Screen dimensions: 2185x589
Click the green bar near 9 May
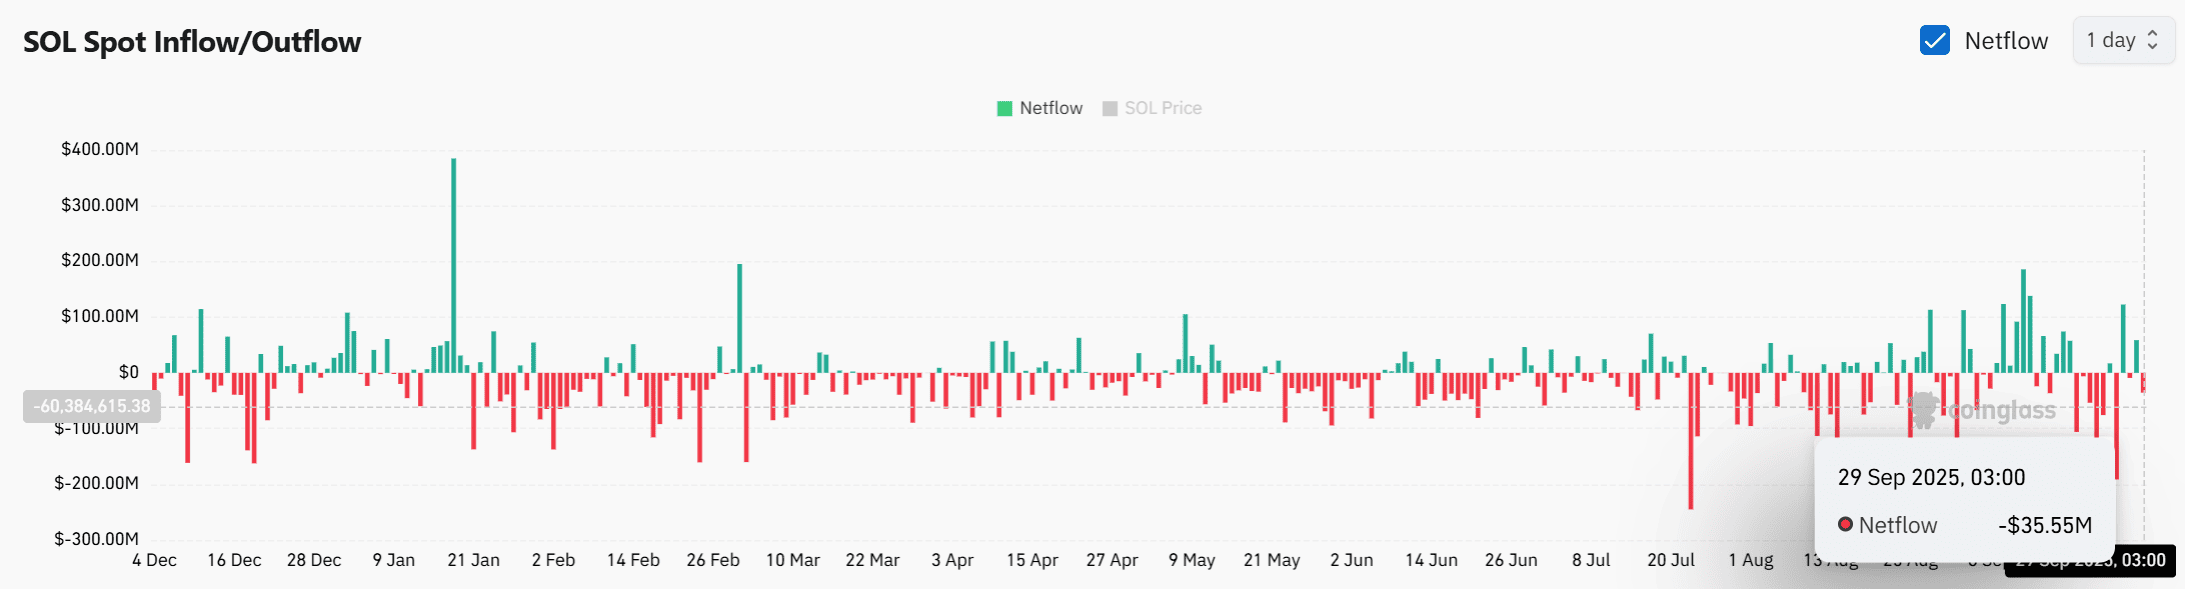point(1185,343)
